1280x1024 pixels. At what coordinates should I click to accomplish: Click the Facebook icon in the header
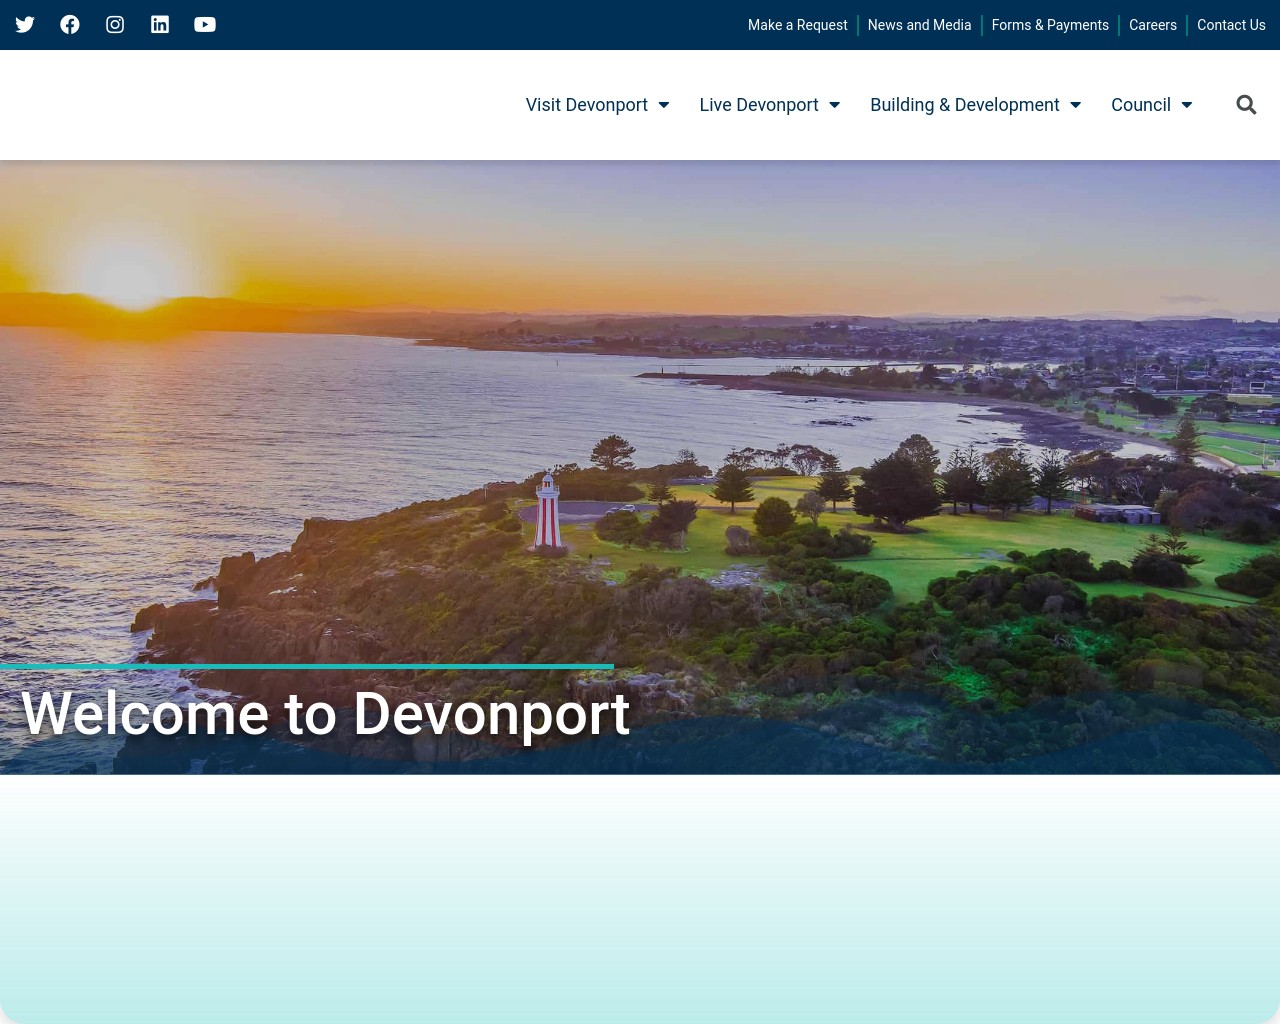click(x=69, y=24)
